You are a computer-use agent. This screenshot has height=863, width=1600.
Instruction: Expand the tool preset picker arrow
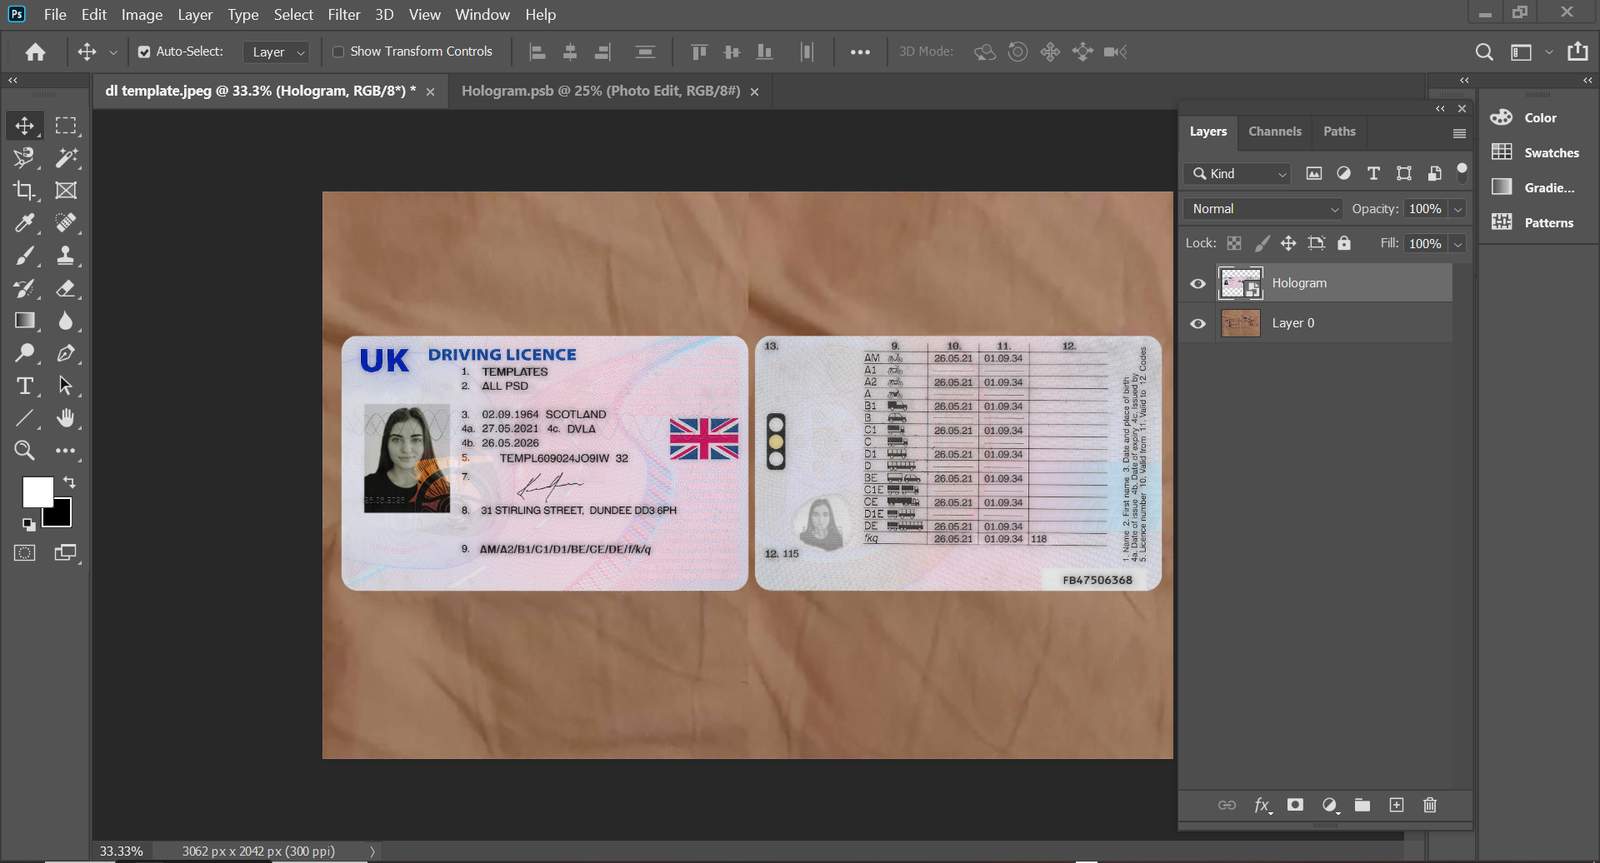pyautogui.click(x=113, y=52)
